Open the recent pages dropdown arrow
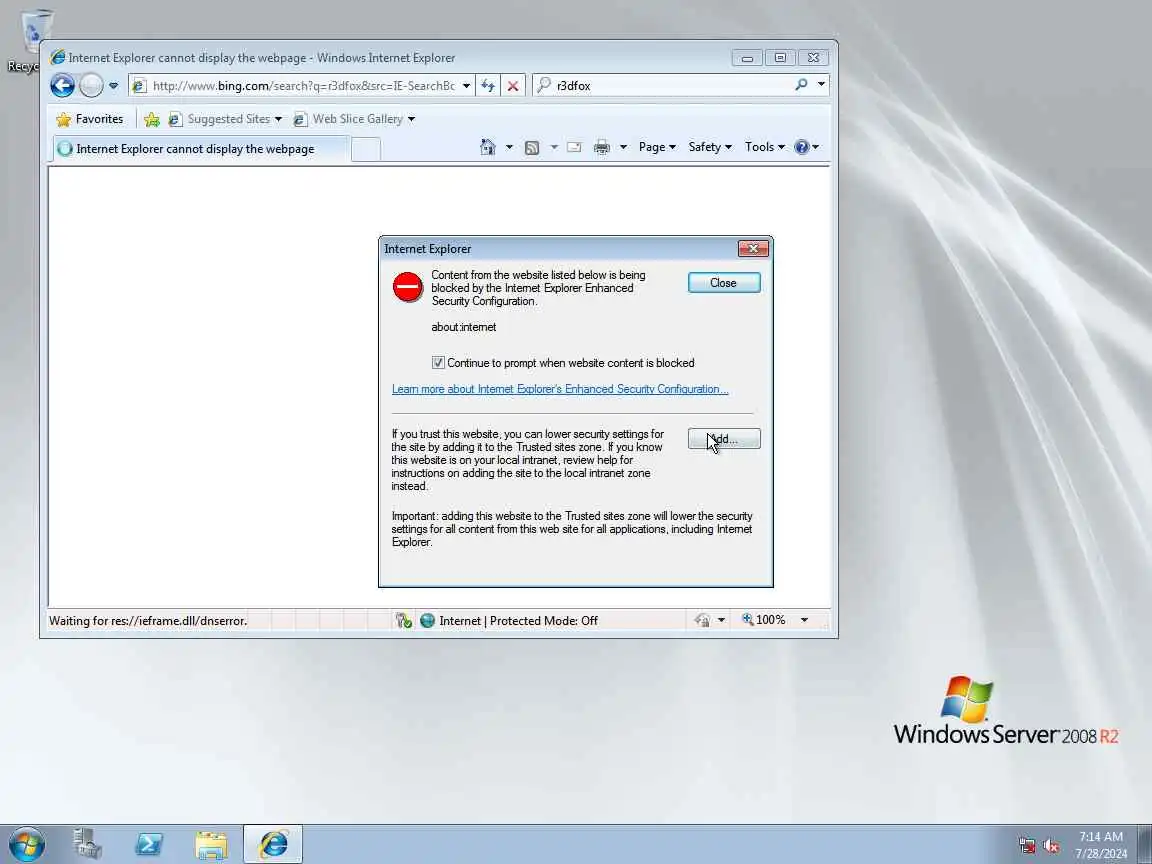Screen dimensions: 1152x864 113,86
